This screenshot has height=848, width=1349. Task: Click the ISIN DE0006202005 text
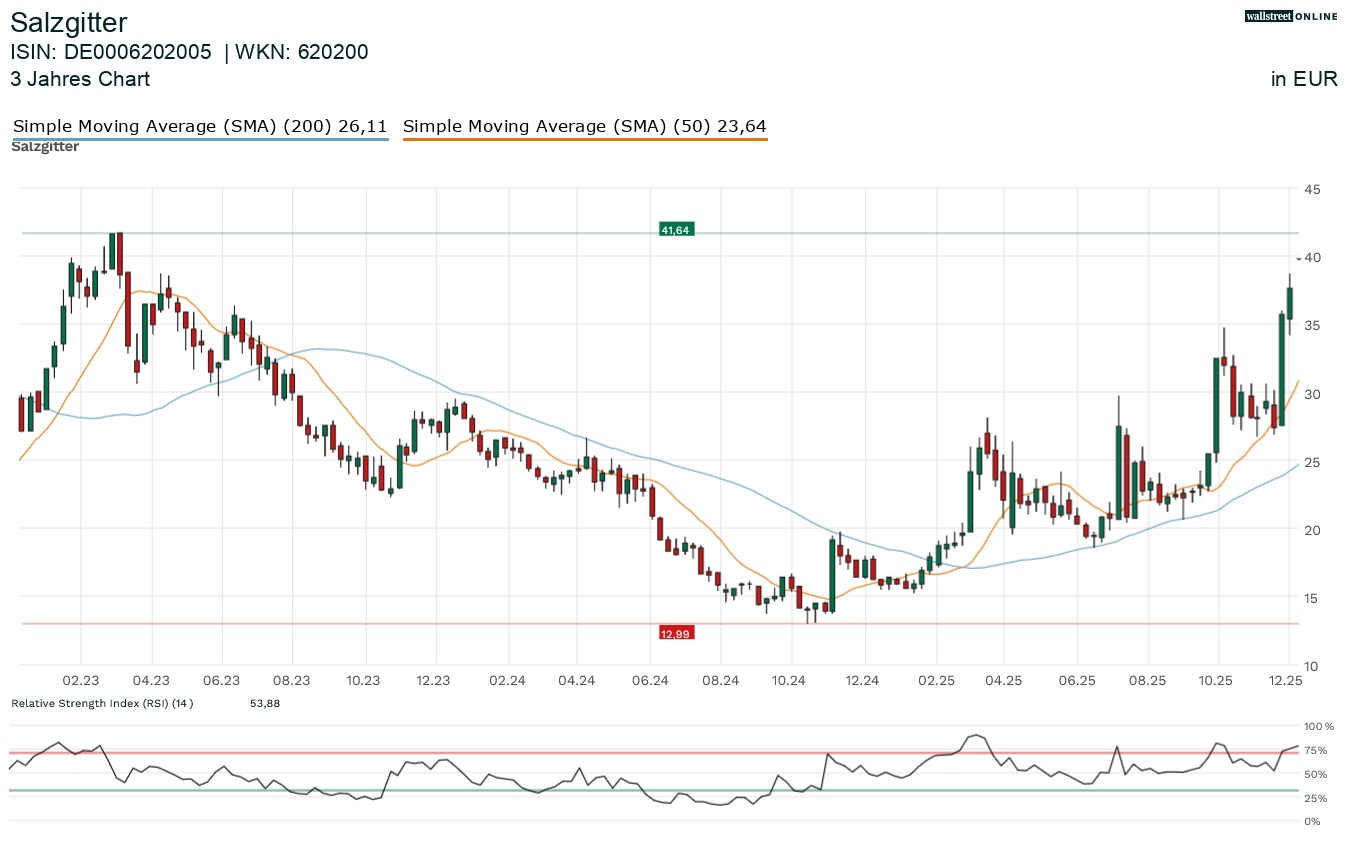pos(111,52)
